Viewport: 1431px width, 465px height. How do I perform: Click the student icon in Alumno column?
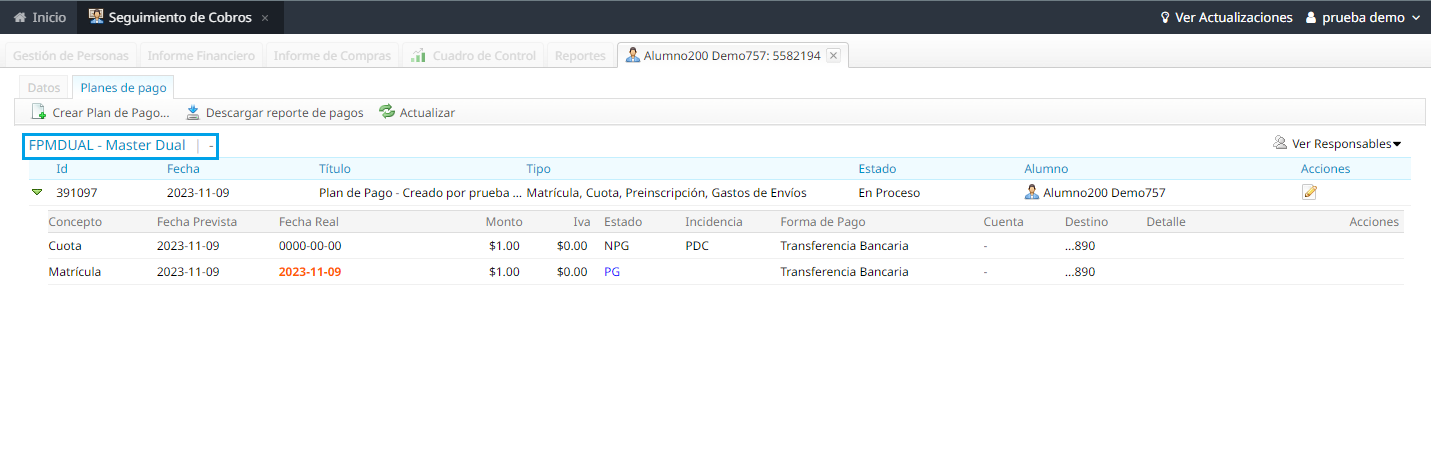point(1031,193)
